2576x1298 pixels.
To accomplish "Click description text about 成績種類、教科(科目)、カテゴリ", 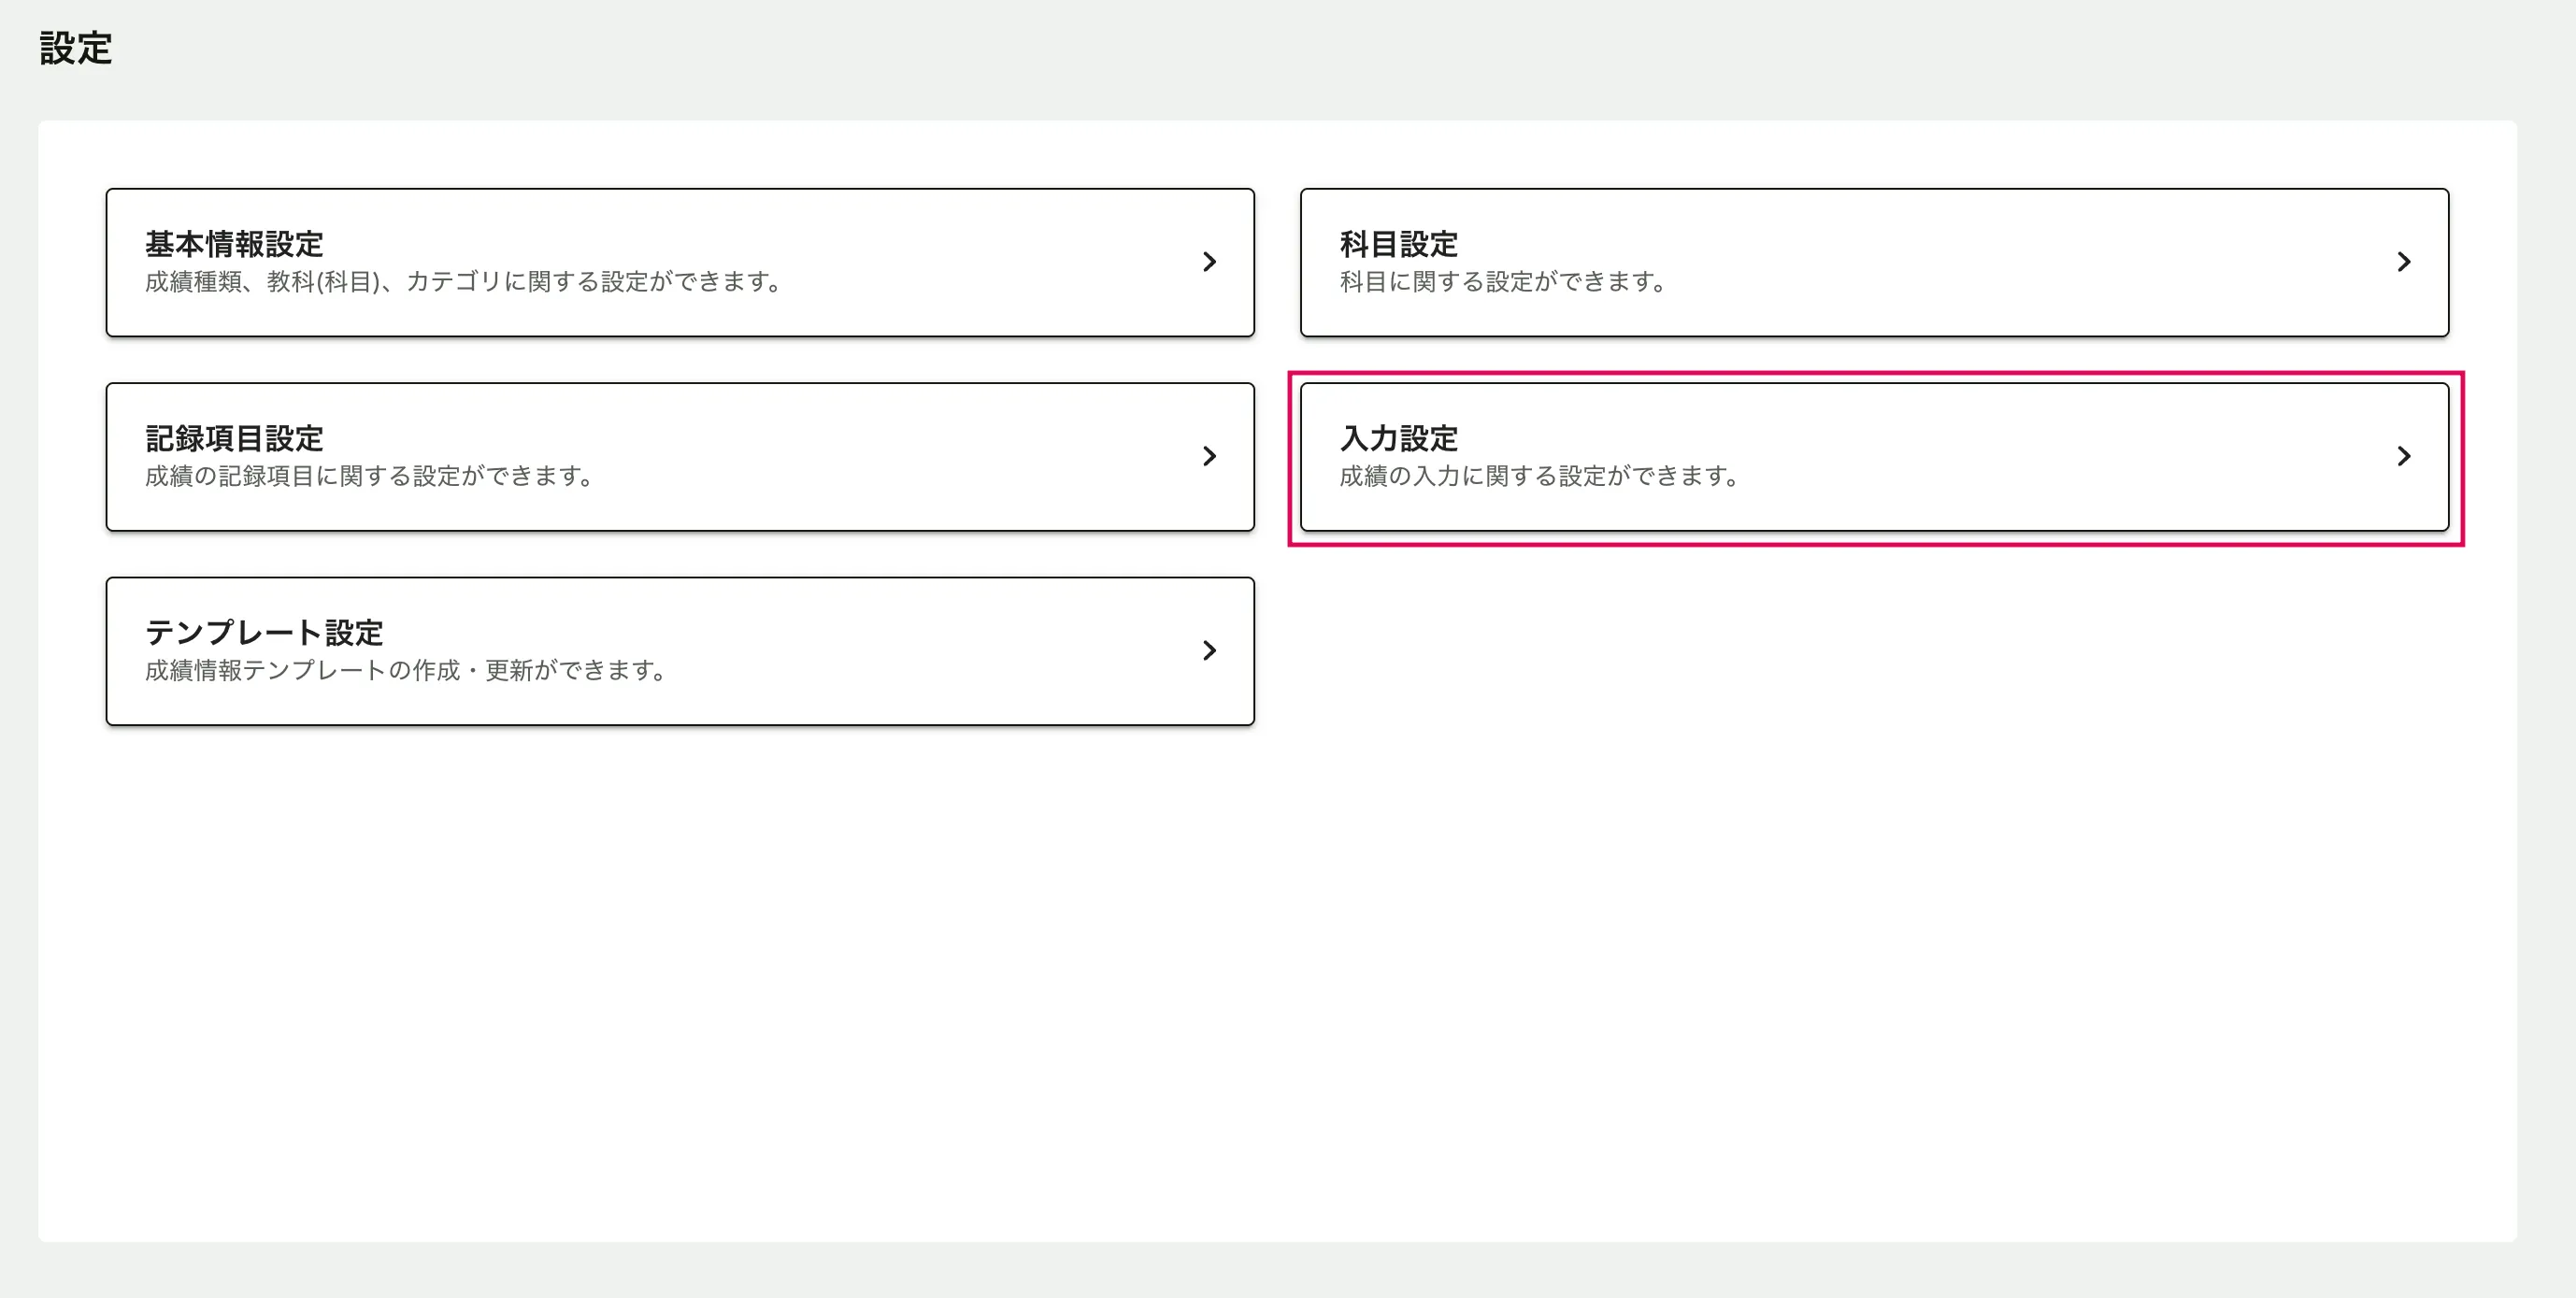I will [x=462, y=282].
